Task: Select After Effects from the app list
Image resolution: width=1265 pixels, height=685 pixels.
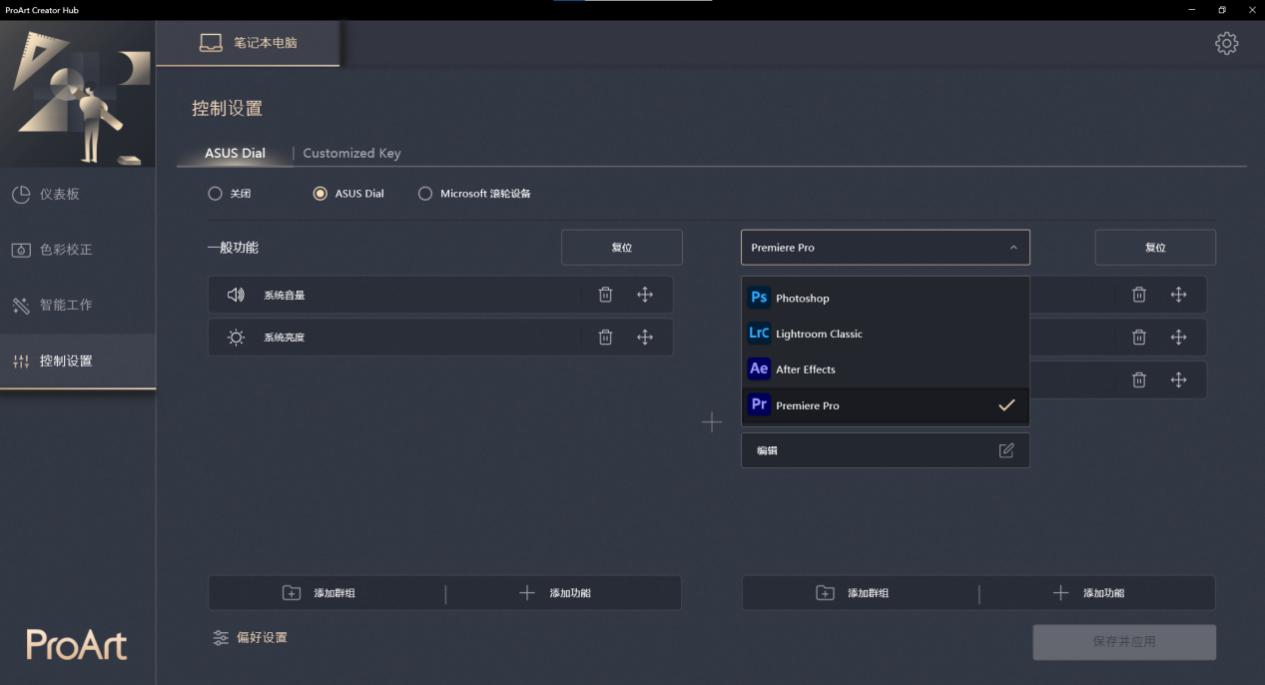Action: click(x=805, y=370)
